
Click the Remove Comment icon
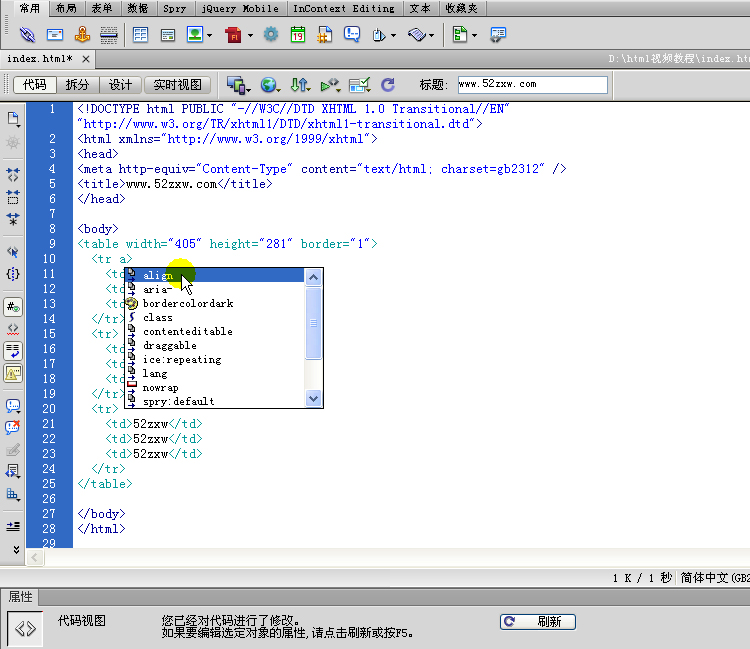(x=12, y=427)
